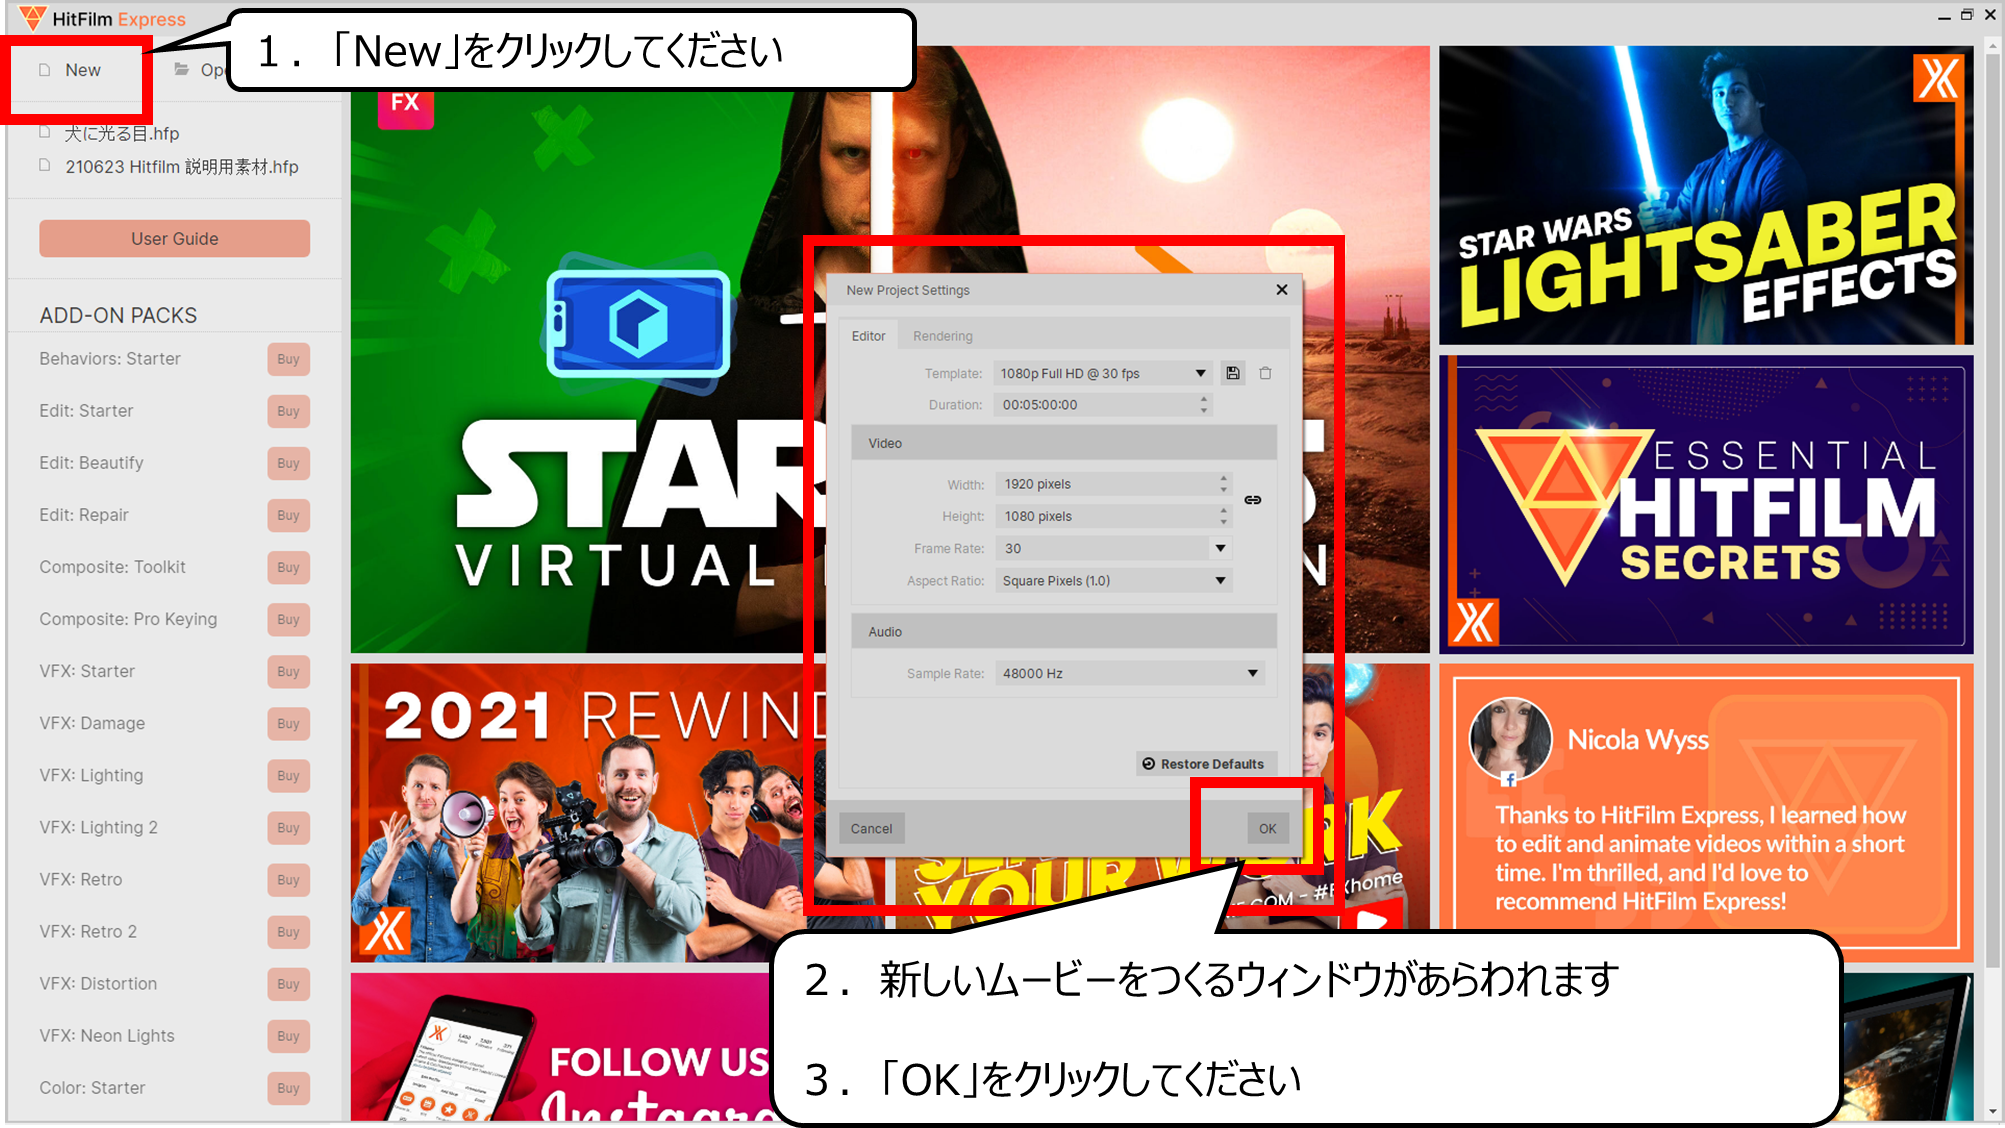
Task: Increase Width stepper arrow
Action: (1223, 478)
